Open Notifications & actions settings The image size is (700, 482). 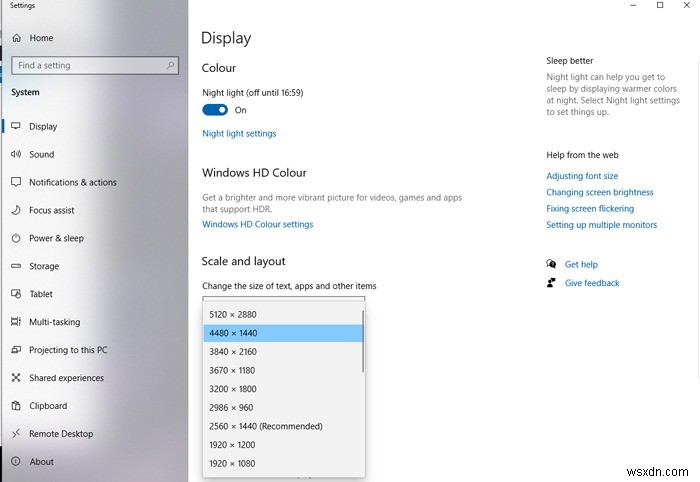pyautogui.click(x=73, y=182)
